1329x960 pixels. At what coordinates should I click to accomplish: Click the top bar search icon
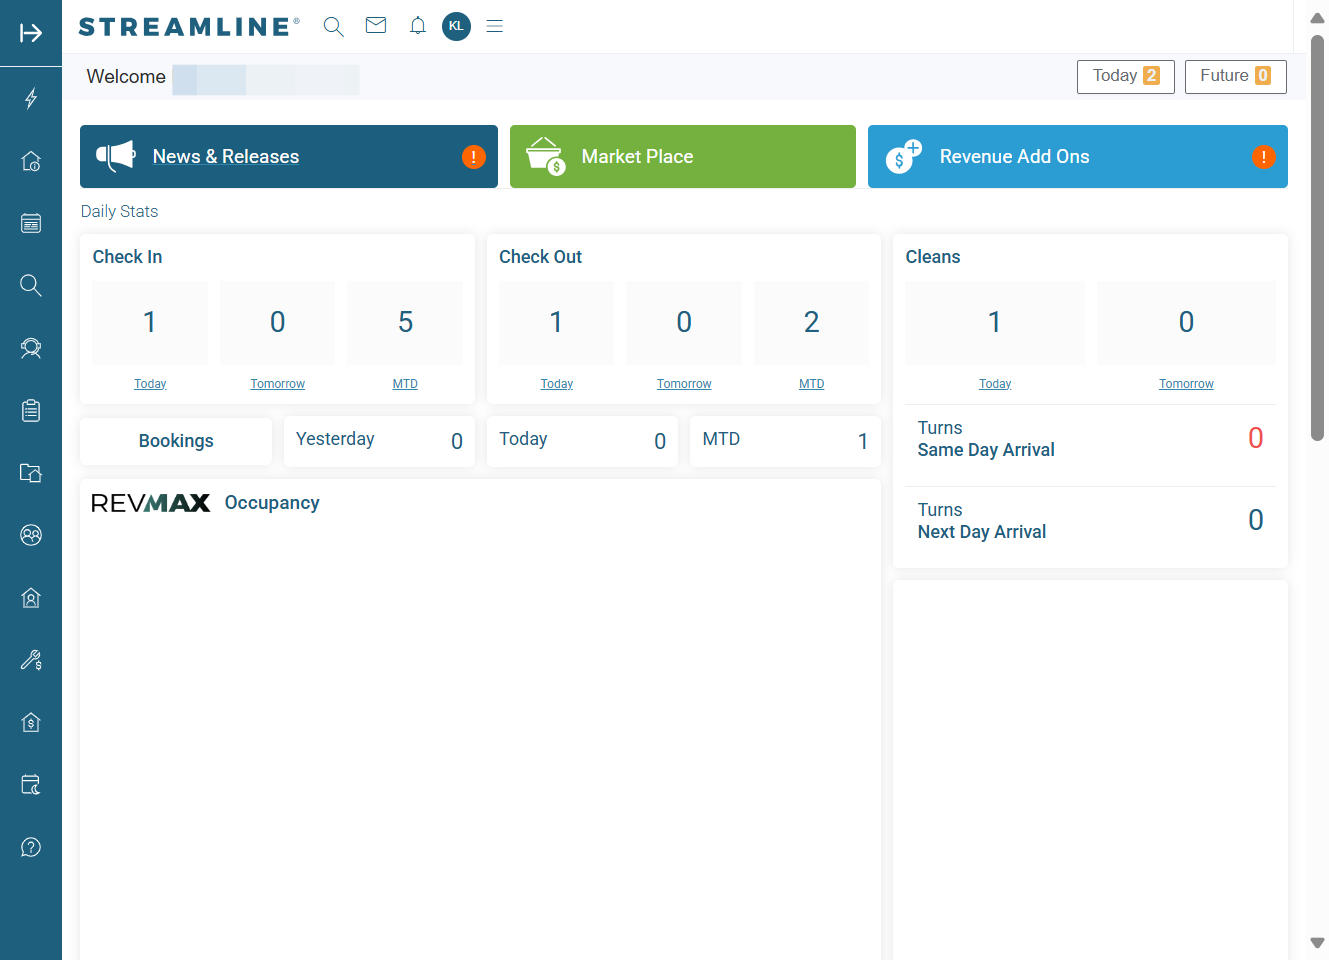pyautogui.click(x=334, y=27)
